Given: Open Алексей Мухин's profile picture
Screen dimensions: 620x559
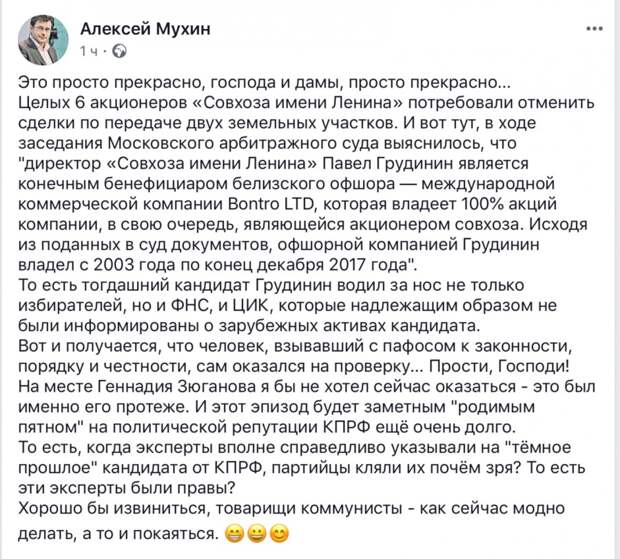Looking at the screenshot, I should tap(43, 40).
